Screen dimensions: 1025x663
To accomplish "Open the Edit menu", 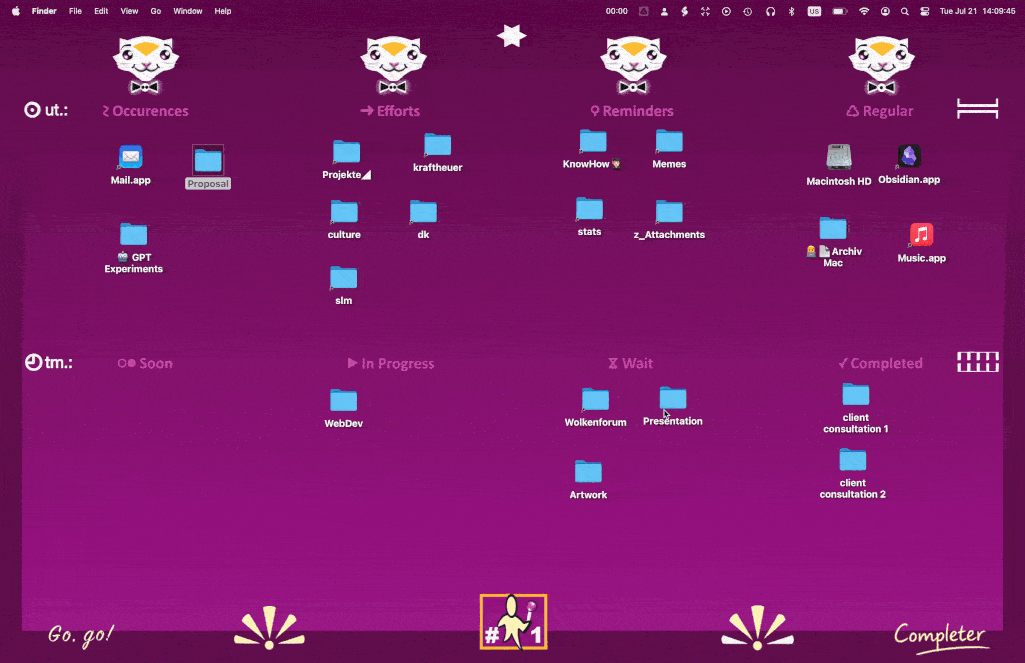I will [101, 11].
